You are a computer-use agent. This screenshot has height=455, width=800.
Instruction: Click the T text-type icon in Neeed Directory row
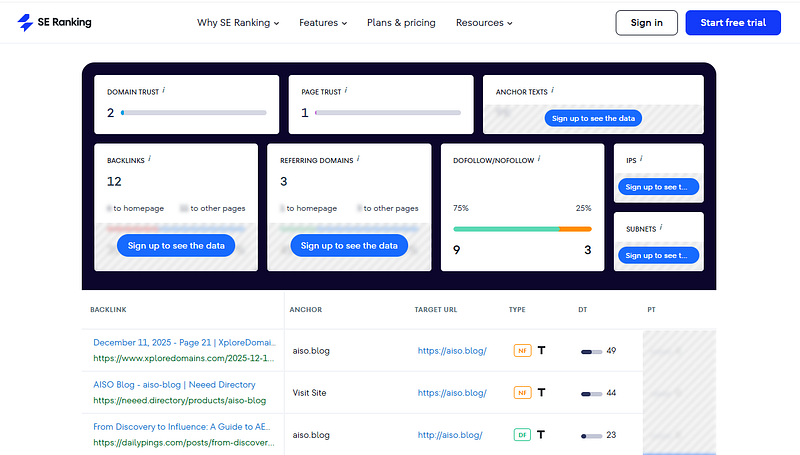coord(541,392)
